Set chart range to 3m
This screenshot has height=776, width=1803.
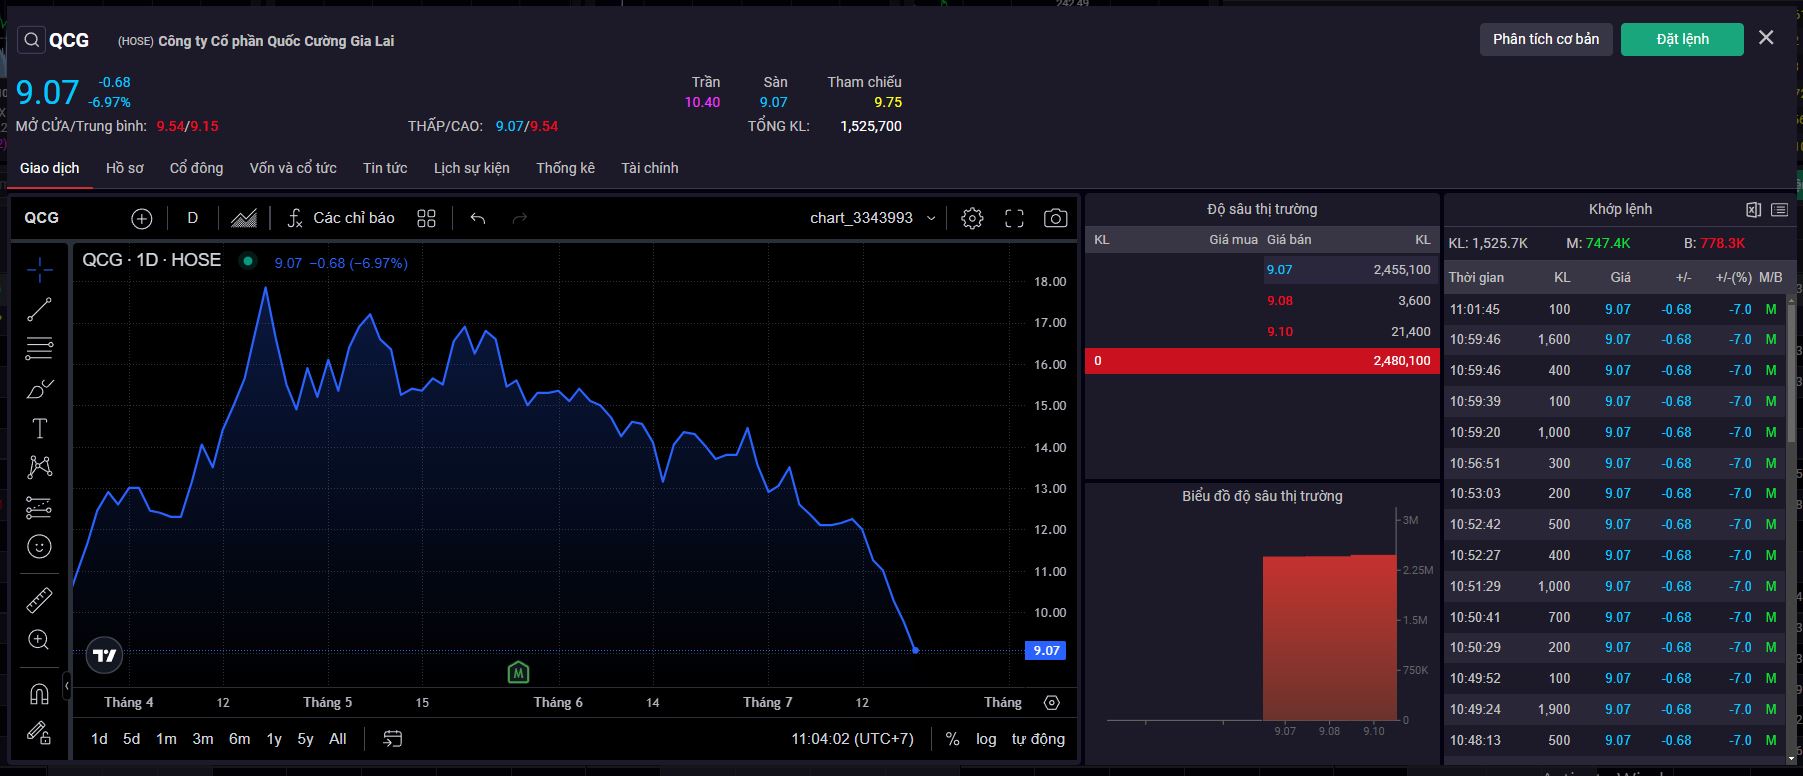(203, 739)
